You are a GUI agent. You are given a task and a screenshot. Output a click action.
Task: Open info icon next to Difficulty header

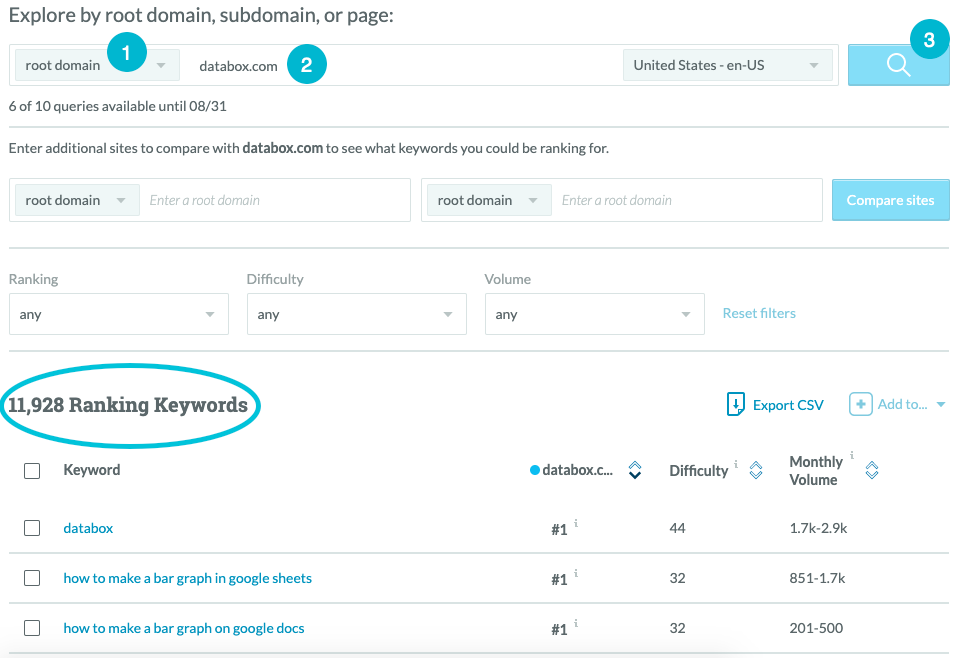736,464
